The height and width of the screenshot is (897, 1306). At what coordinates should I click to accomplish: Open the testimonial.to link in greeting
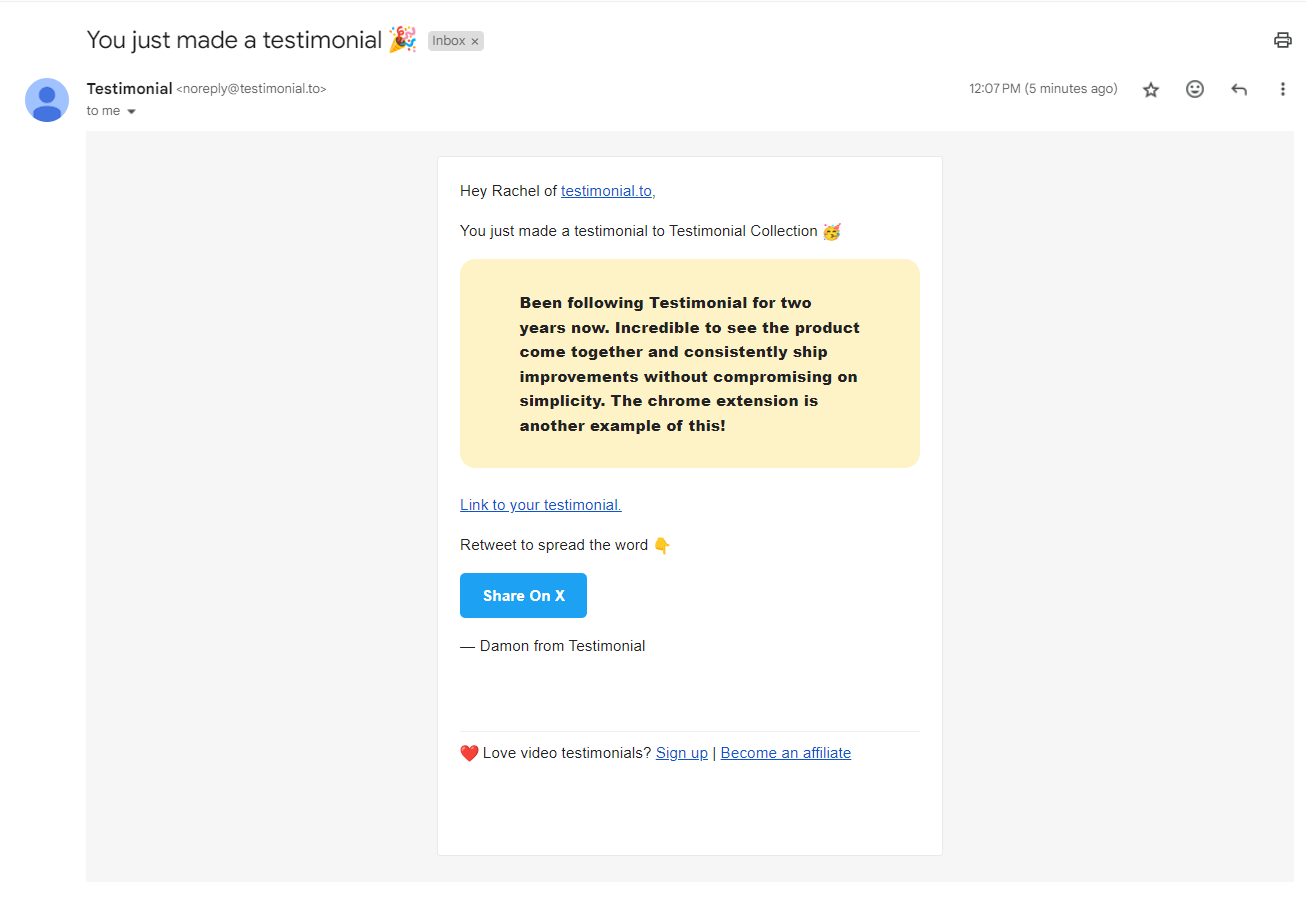click(608, 190)
